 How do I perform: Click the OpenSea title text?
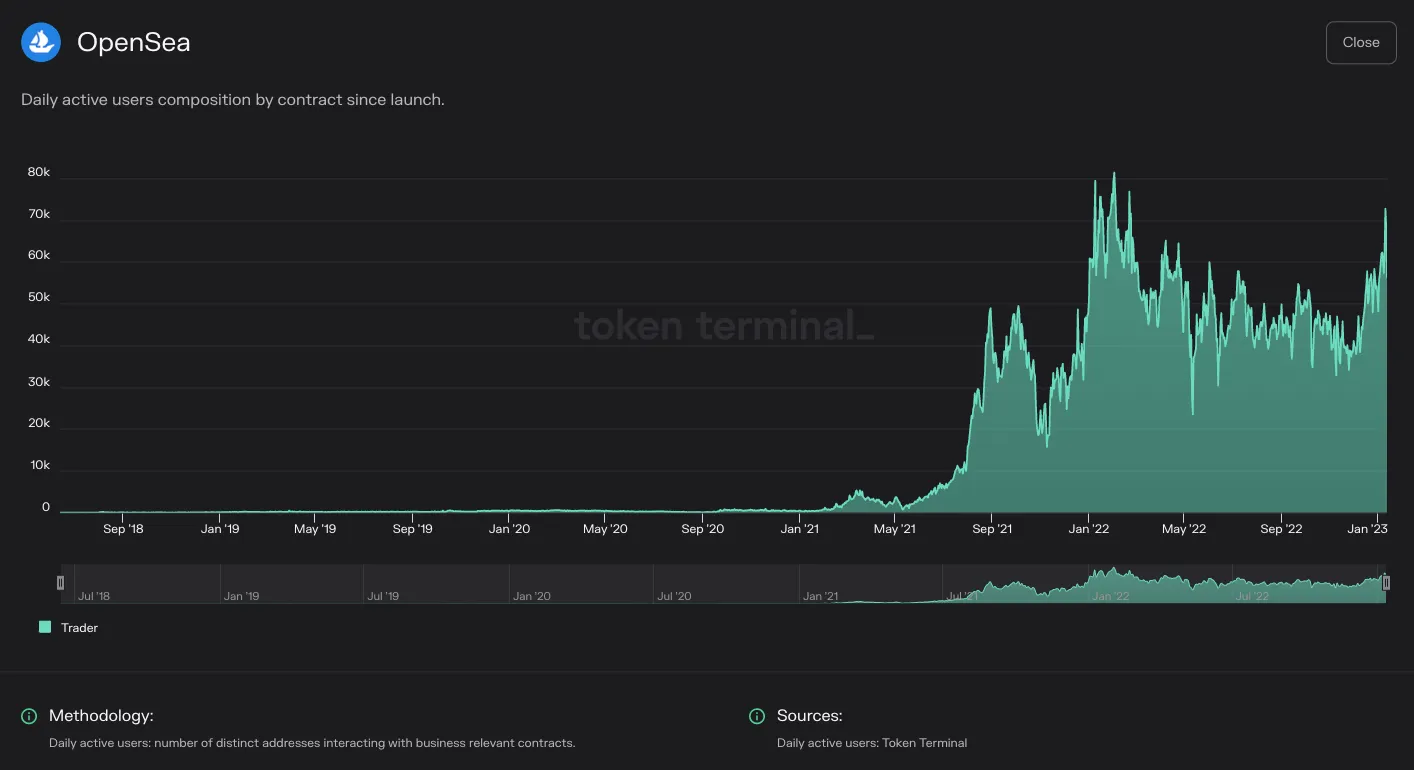click(134, 42)
